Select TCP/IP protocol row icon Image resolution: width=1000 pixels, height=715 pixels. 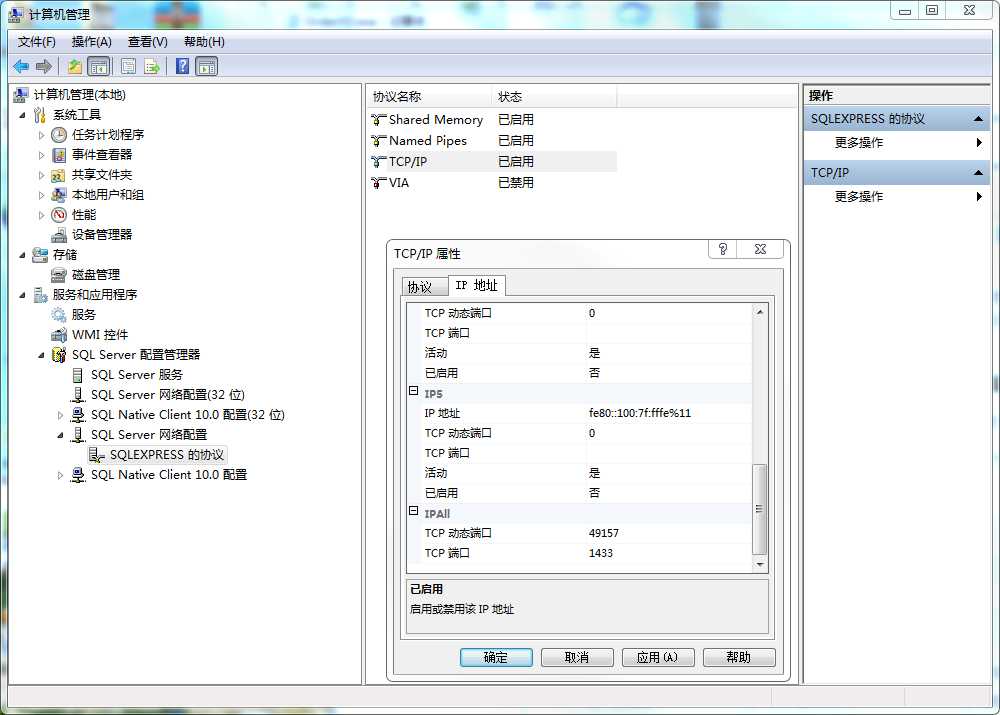[379, 161]
